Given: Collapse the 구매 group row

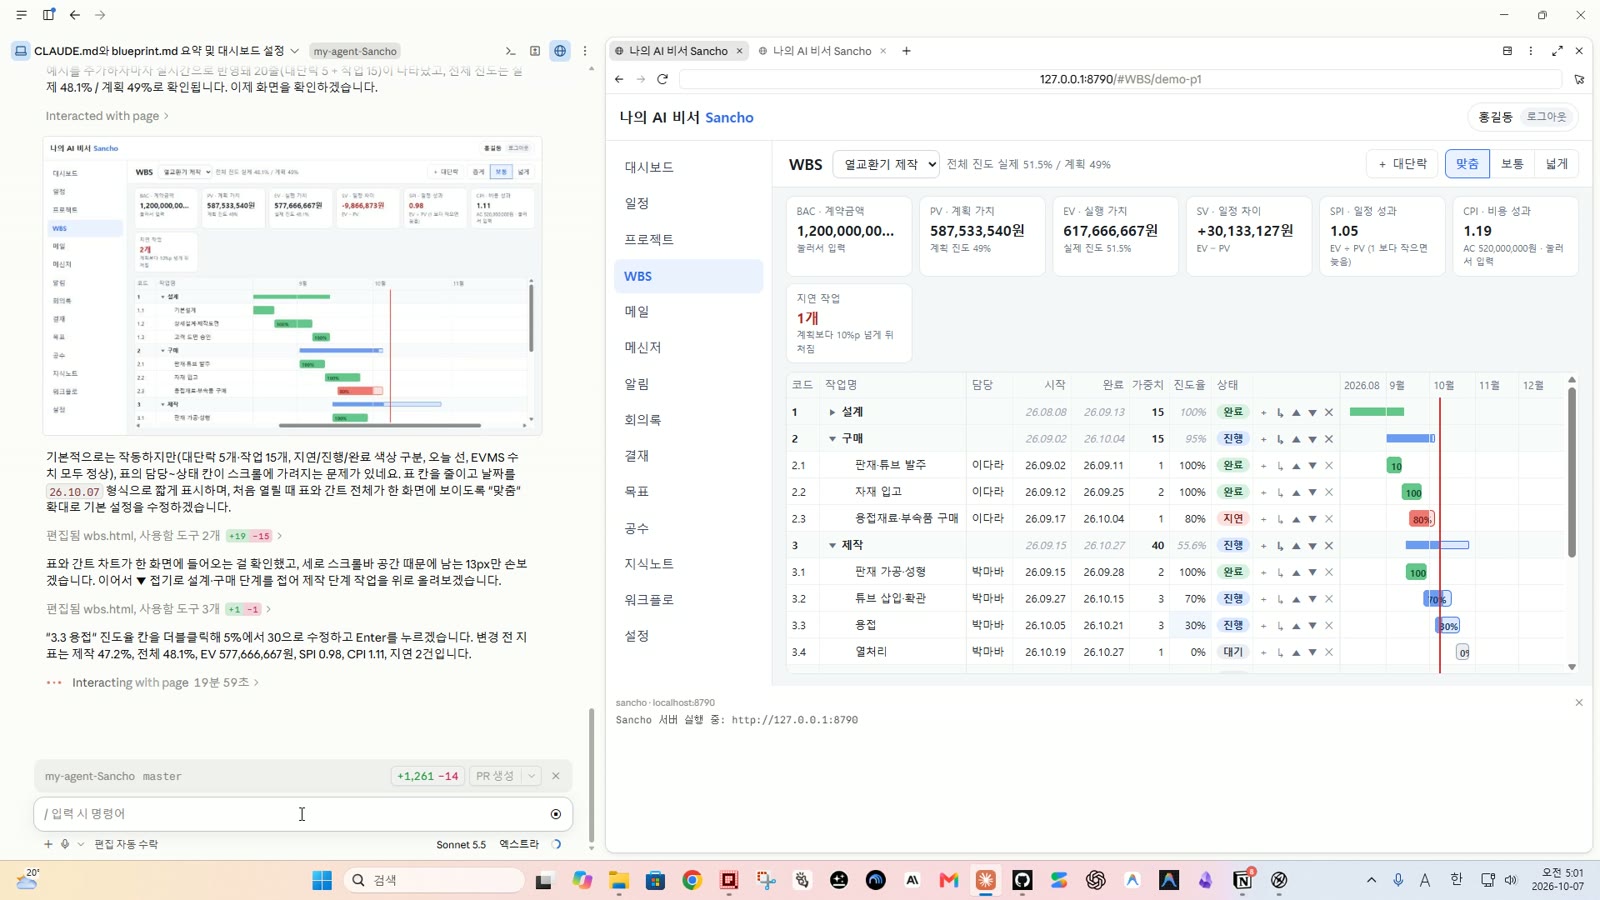Looking at the screenshot, I should point(832,439).
